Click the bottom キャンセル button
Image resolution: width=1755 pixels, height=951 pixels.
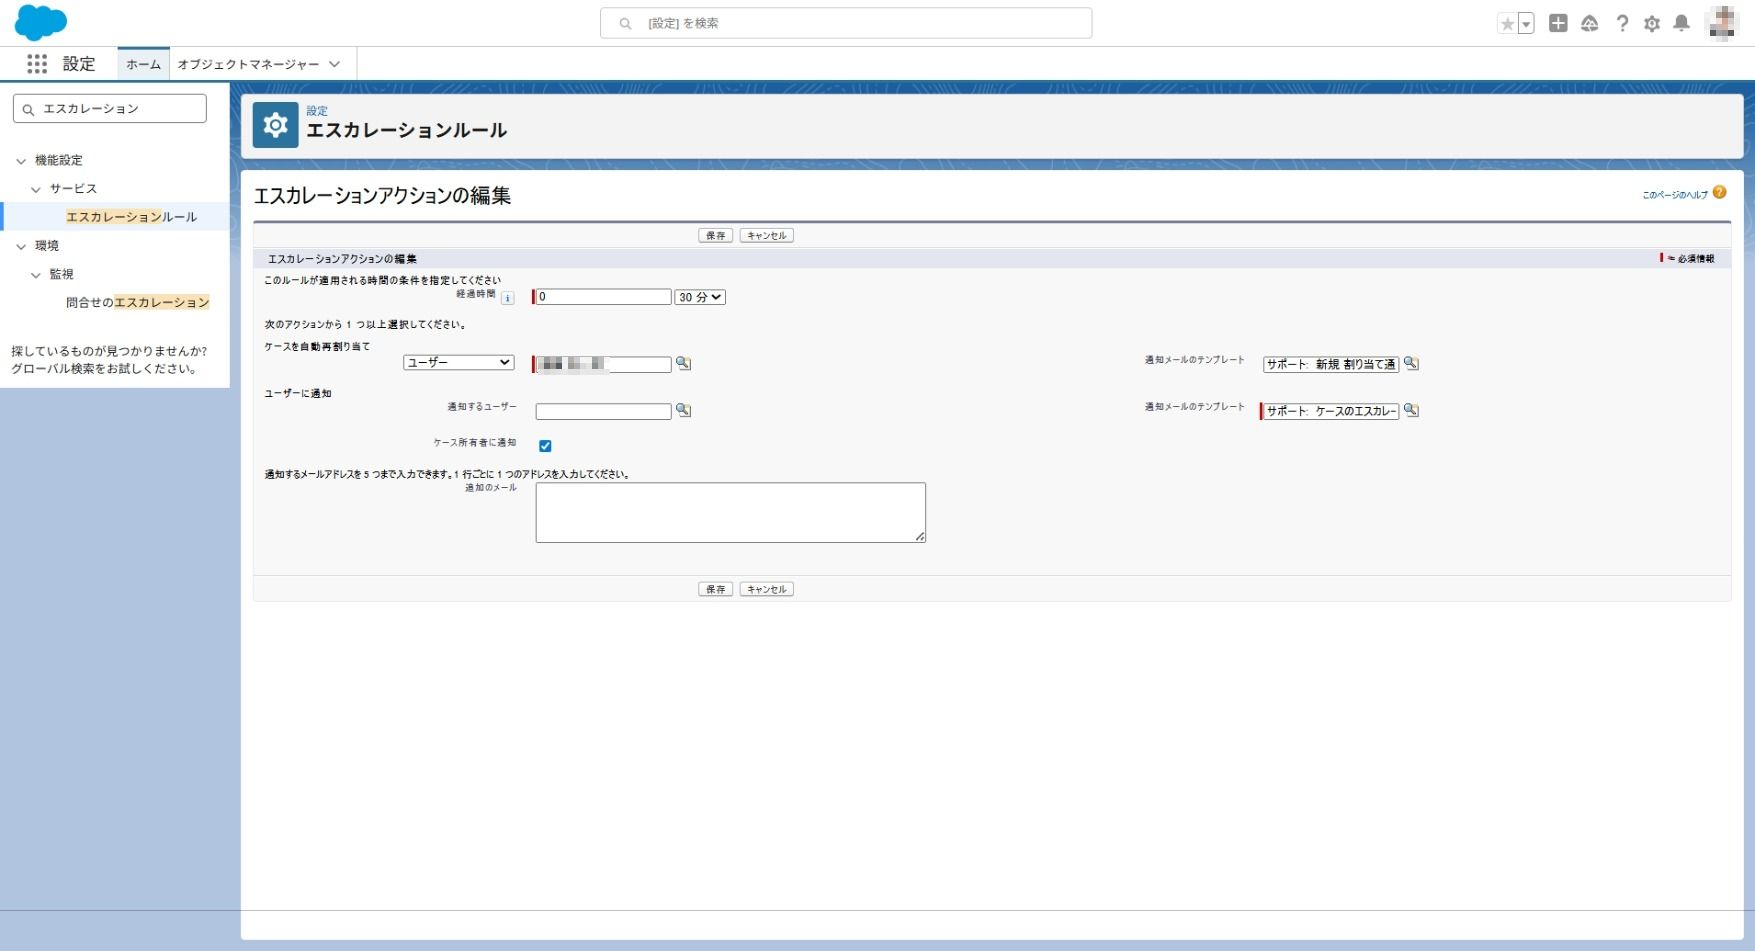[766, 590]
